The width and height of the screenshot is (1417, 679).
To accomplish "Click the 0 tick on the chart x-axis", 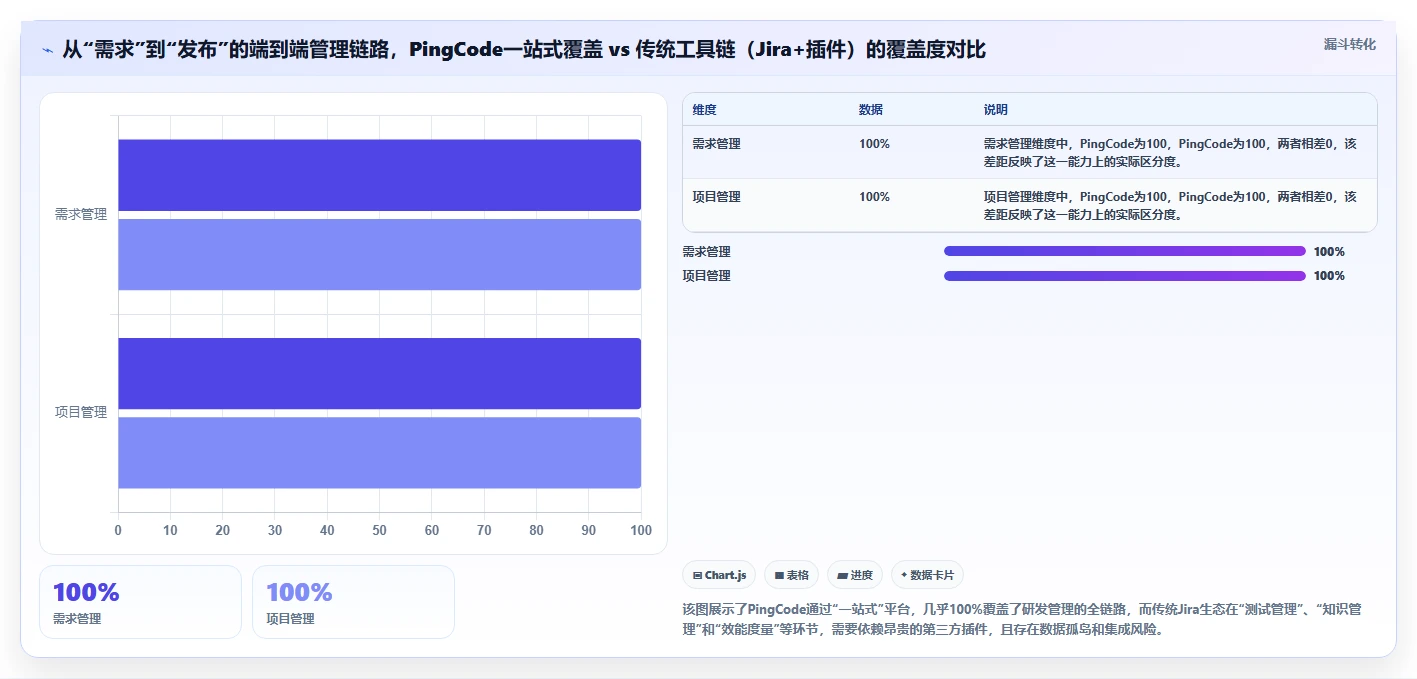I will [x=118, y=530].
